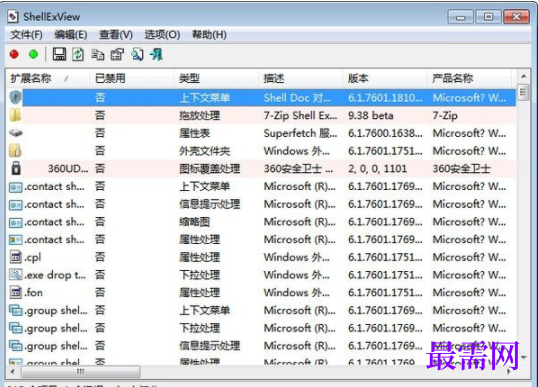This screenshot has width=538, height=387.
Task: Click the 'Superfetch 服...' description cell
Action: point(300,133)
